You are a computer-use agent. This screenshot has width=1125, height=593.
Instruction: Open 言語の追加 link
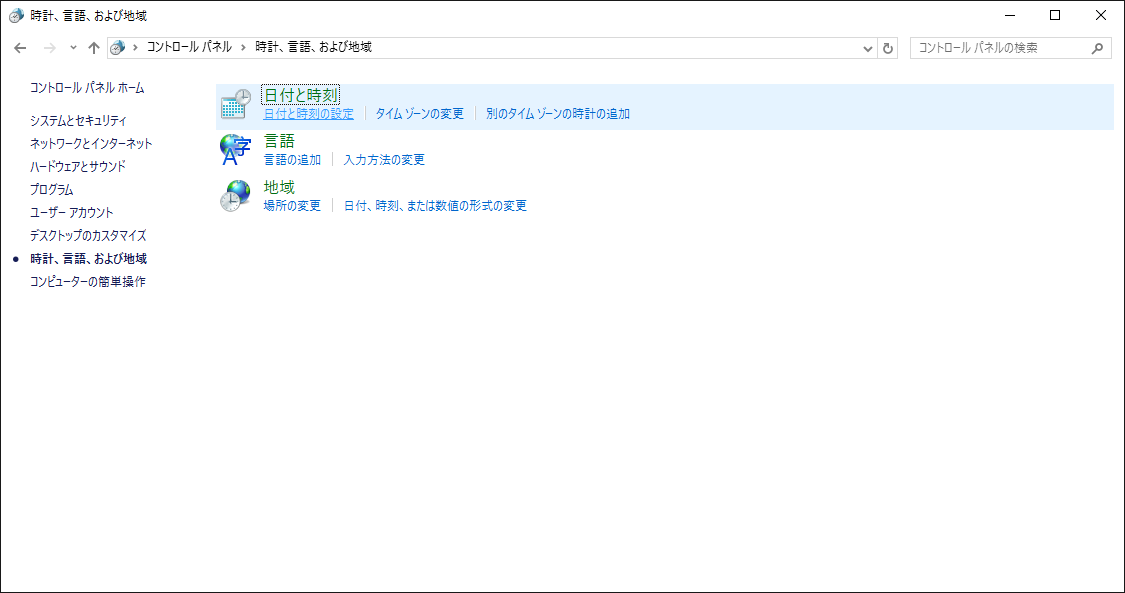click(292, 160)
